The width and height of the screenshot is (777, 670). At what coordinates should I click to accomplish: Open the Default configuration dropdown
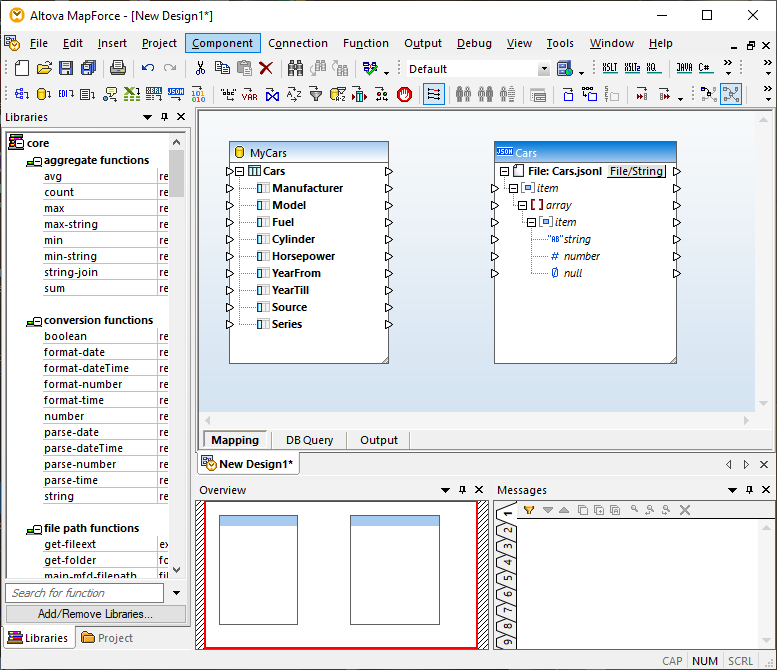(544, 69)
